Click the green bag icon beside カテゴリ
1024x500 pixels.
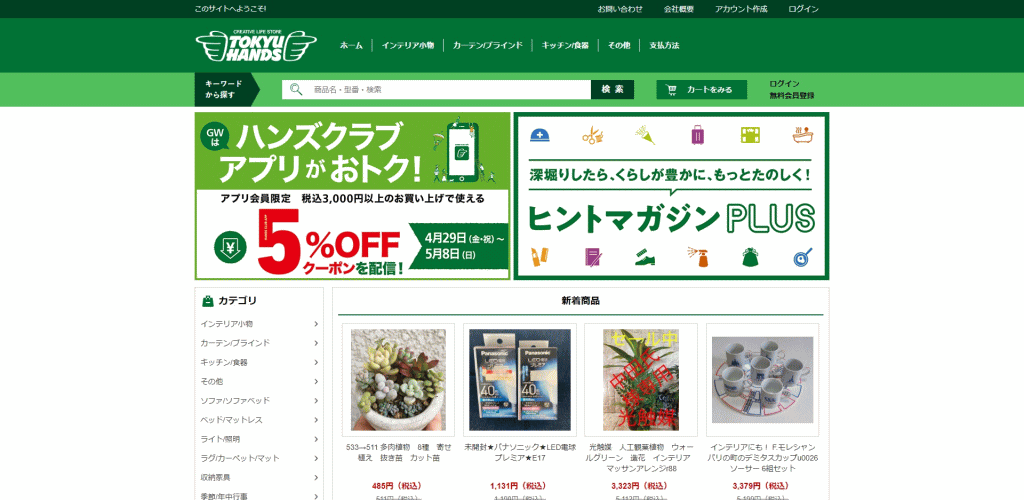(x=208, y=301)
